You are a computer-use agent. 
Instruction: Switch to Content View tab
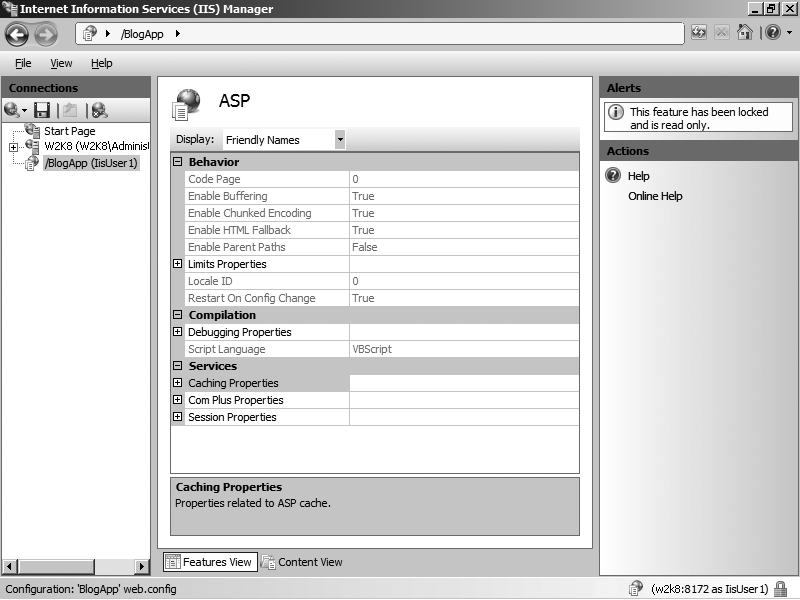coord(302,562)
